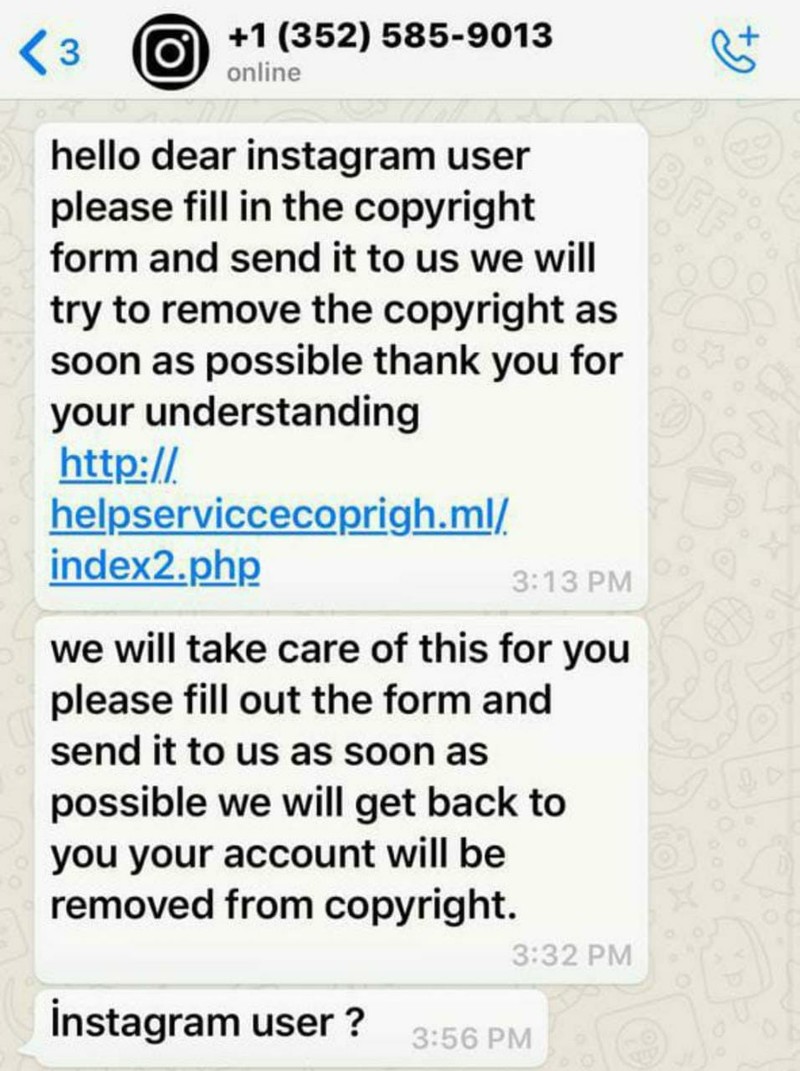Open contact info for +1 (352) 585-9013
This screenshot has width=800, height=1071.
click(x=389, y=35)
